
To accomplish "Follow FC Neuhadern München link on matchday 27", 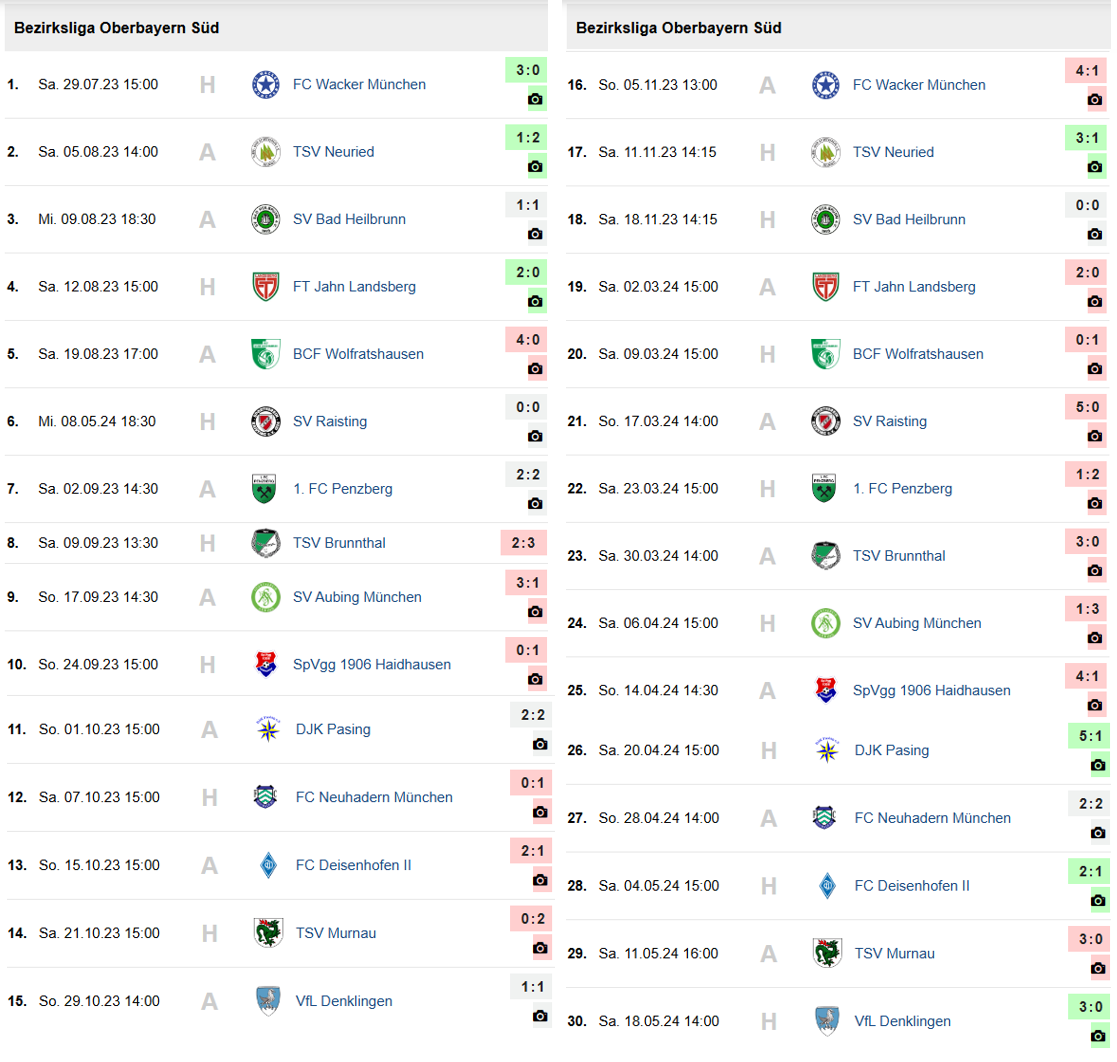I will 932,818.
